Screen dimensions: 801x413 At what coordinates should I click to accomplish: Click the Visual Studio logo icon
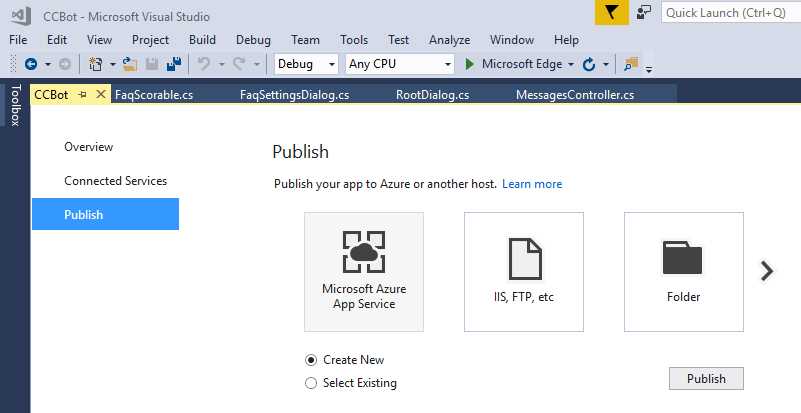tap(21, 16)
